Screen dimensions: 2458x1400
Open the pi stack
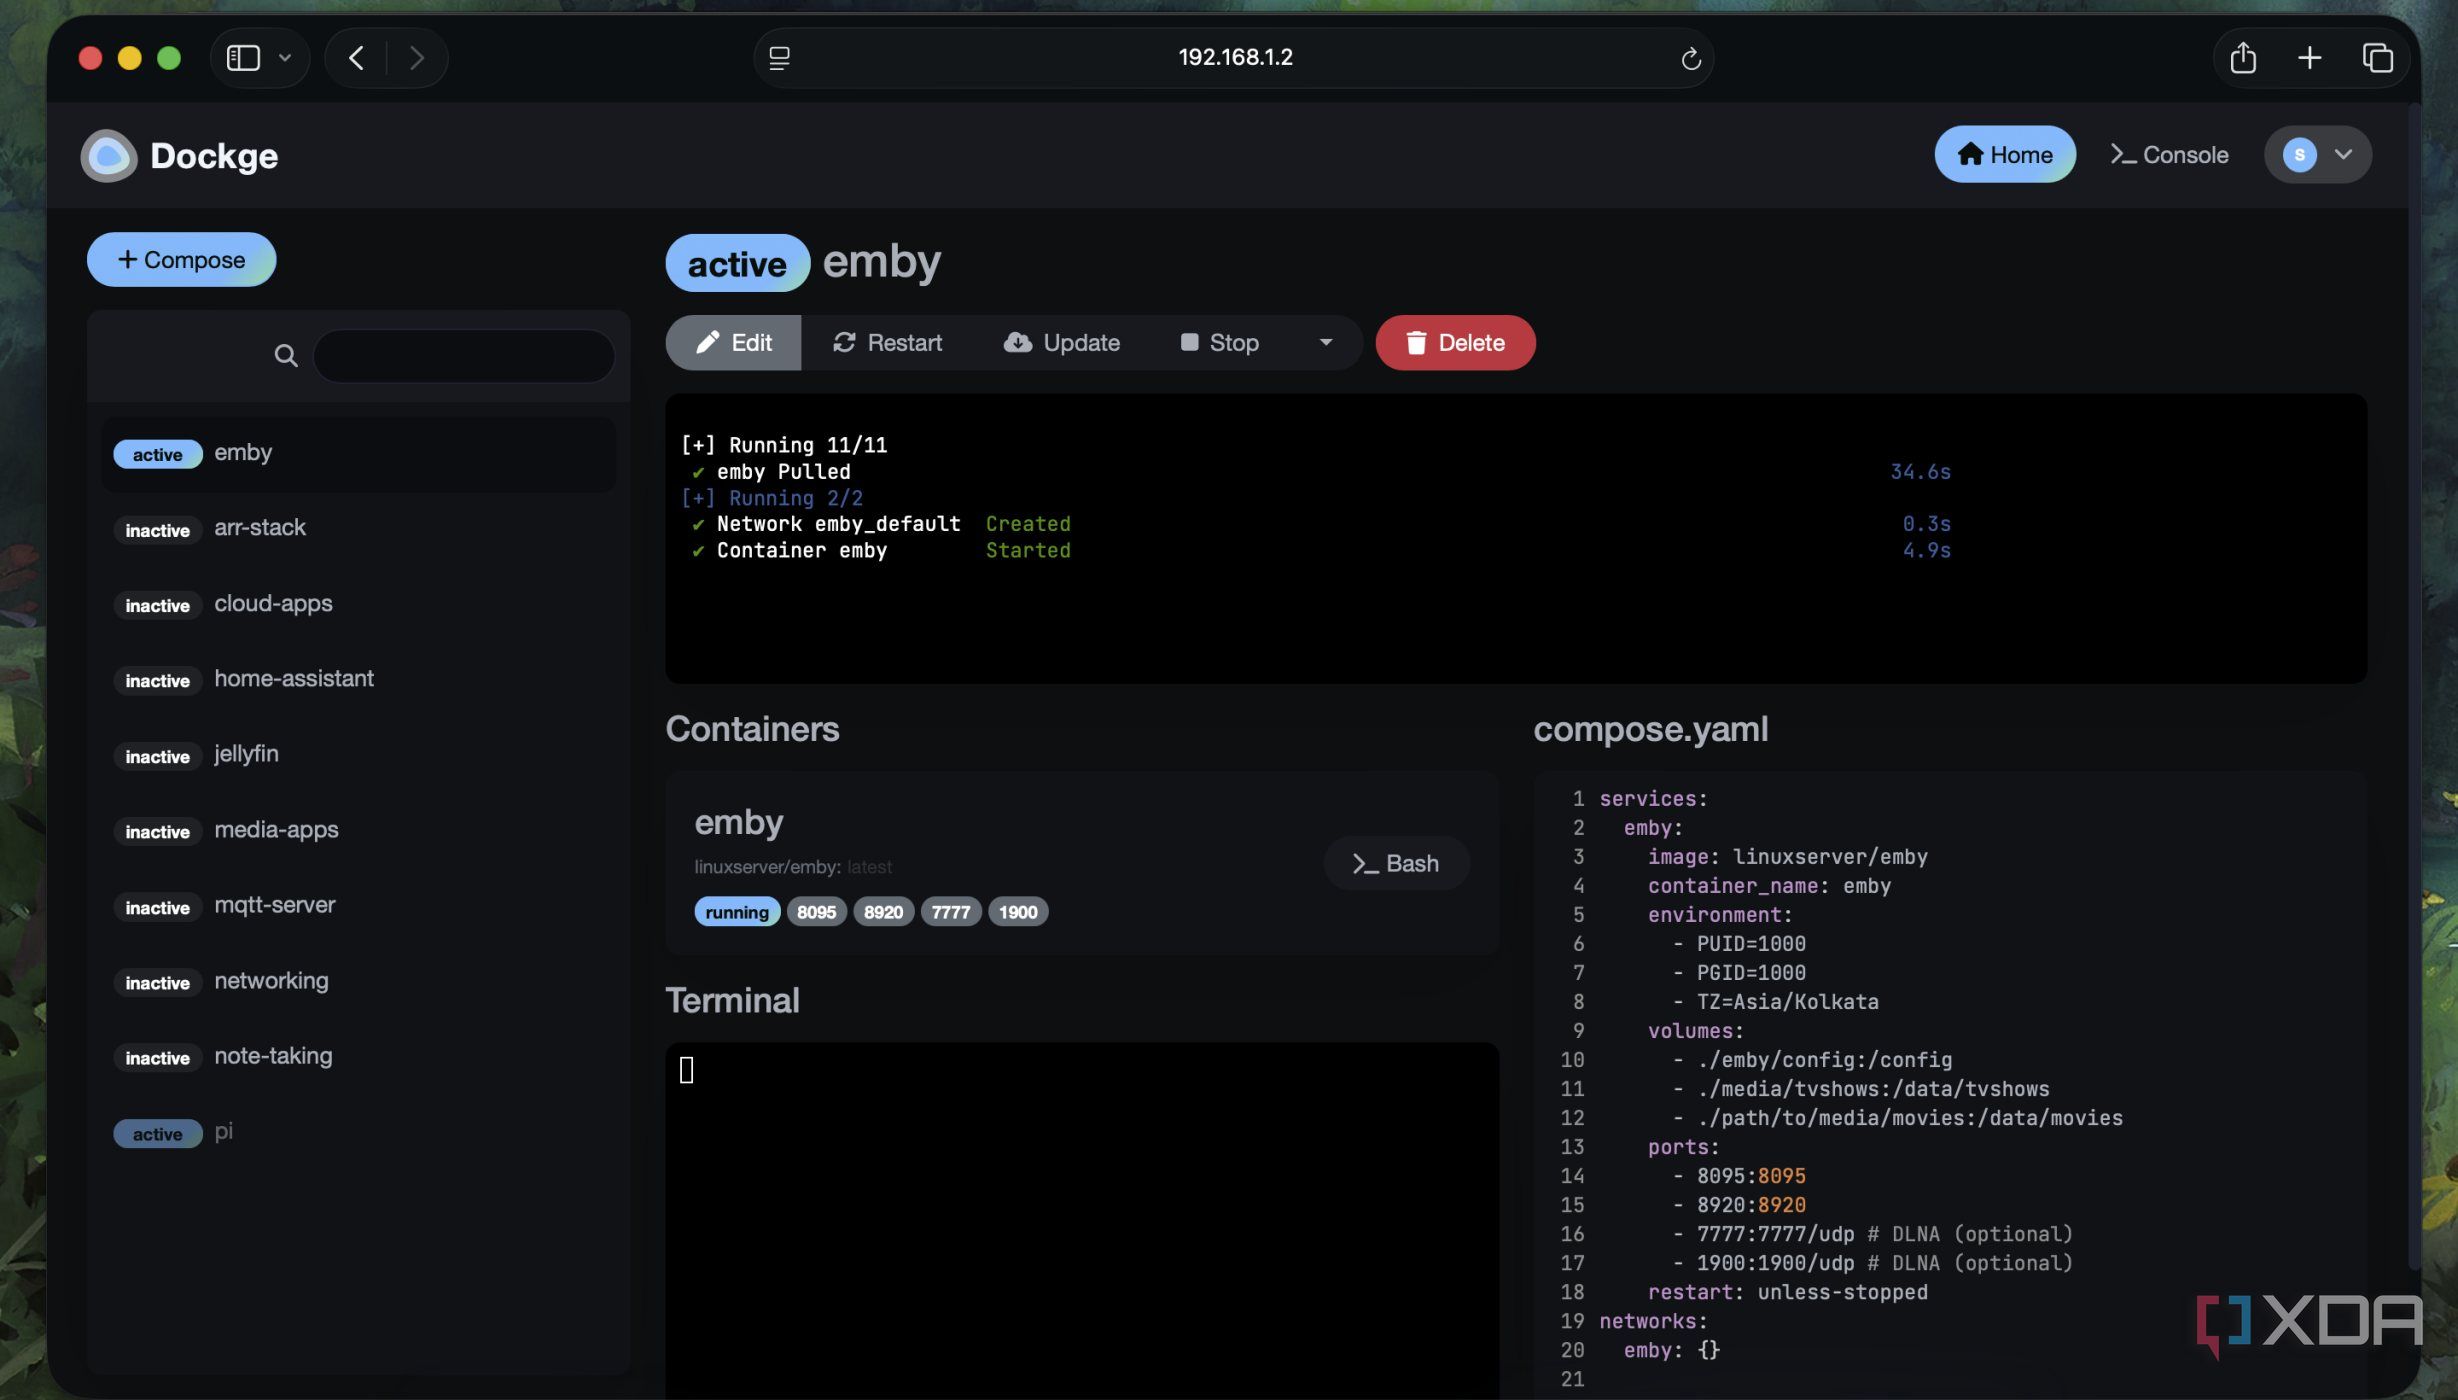click(x=359, y=1133)
